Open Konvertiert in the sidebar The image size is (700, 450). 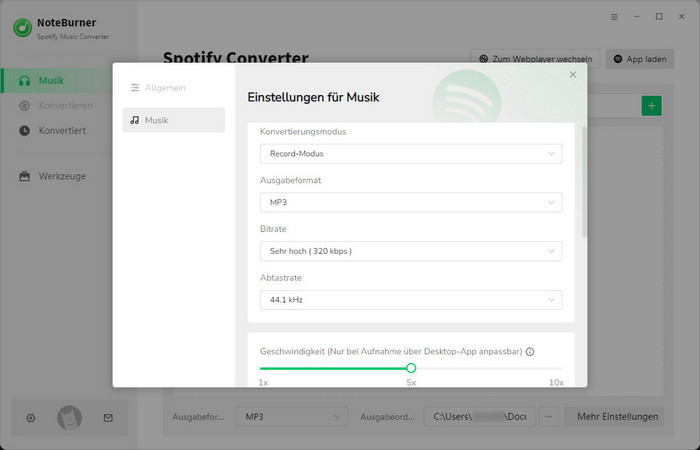57,131
